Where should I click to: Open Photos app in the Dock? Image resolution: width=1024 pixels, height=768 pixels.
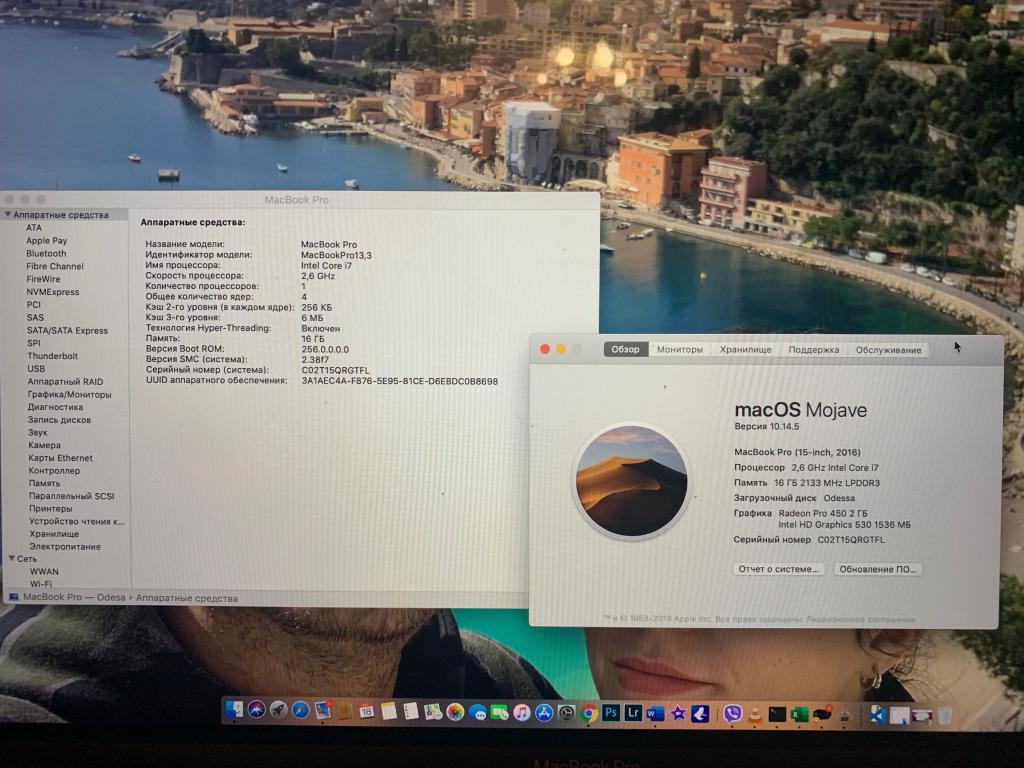coord(455,712)
